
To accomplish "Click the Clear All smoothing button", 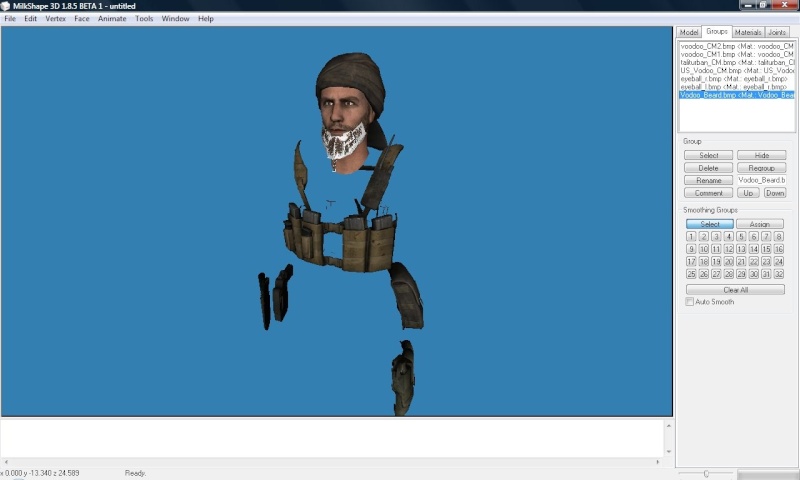I will (x=735, y=290).
